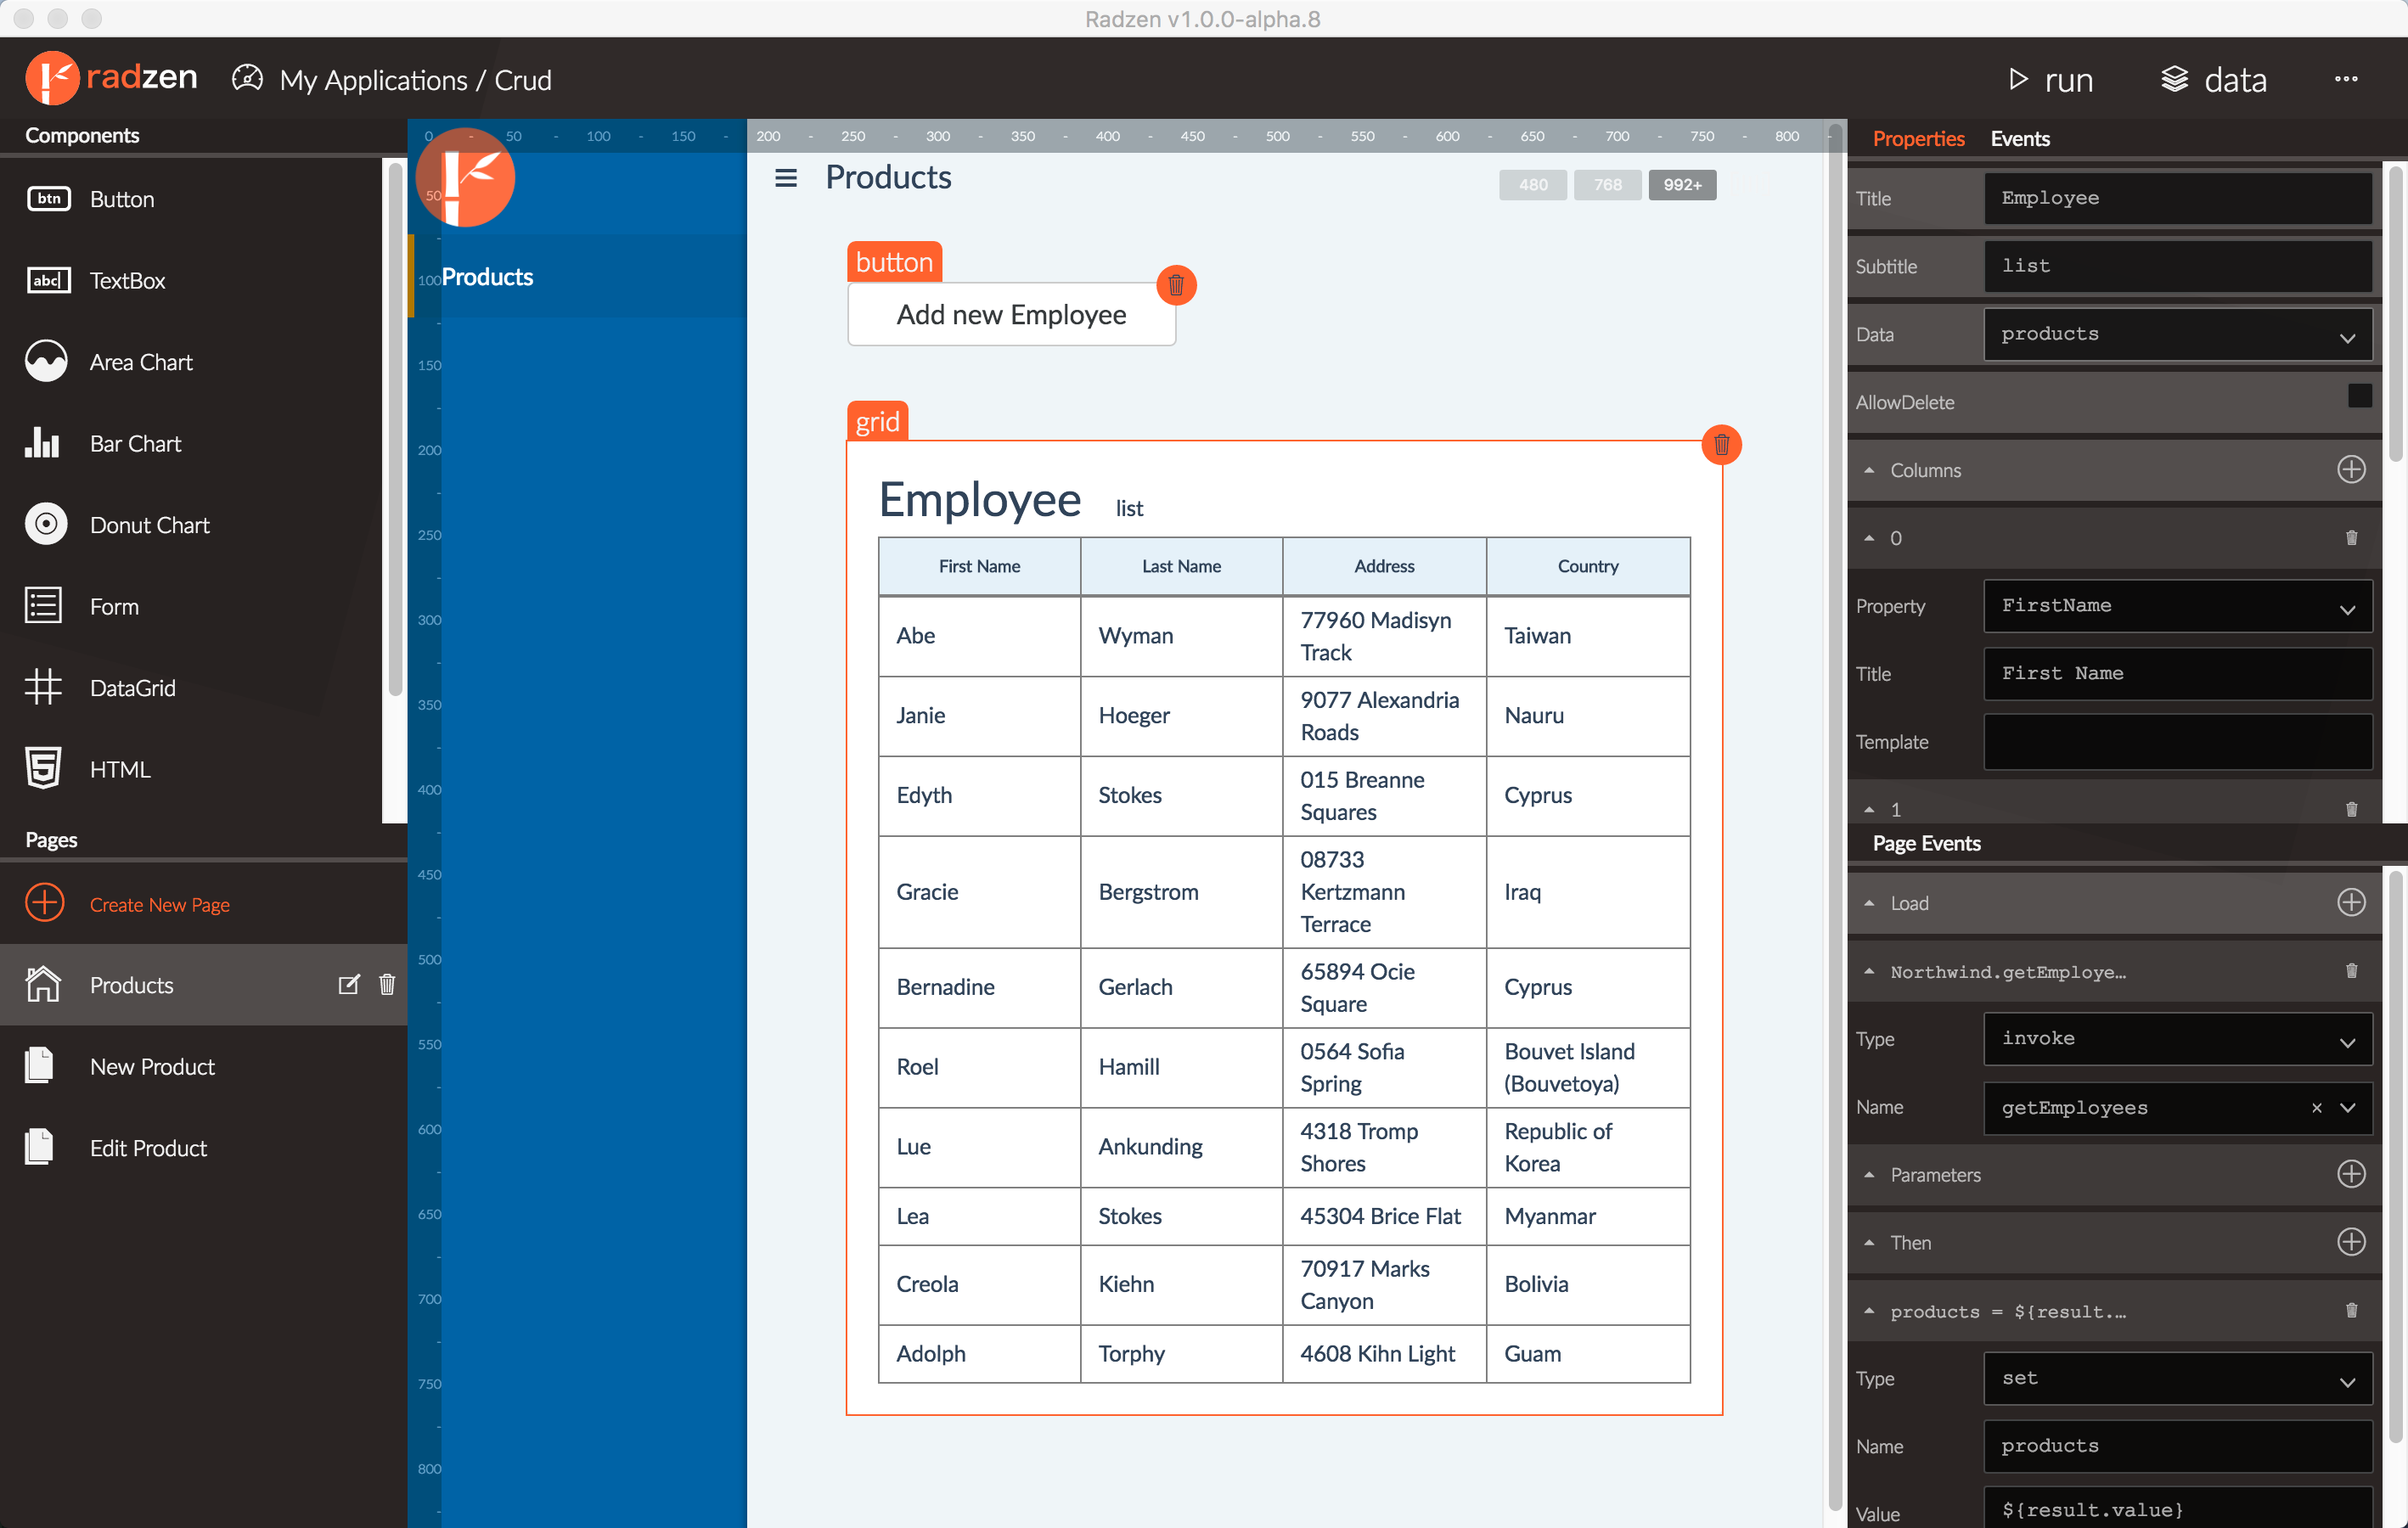
Task: Open the FirstName Property dropdown
Action: tap(2177, 606)
